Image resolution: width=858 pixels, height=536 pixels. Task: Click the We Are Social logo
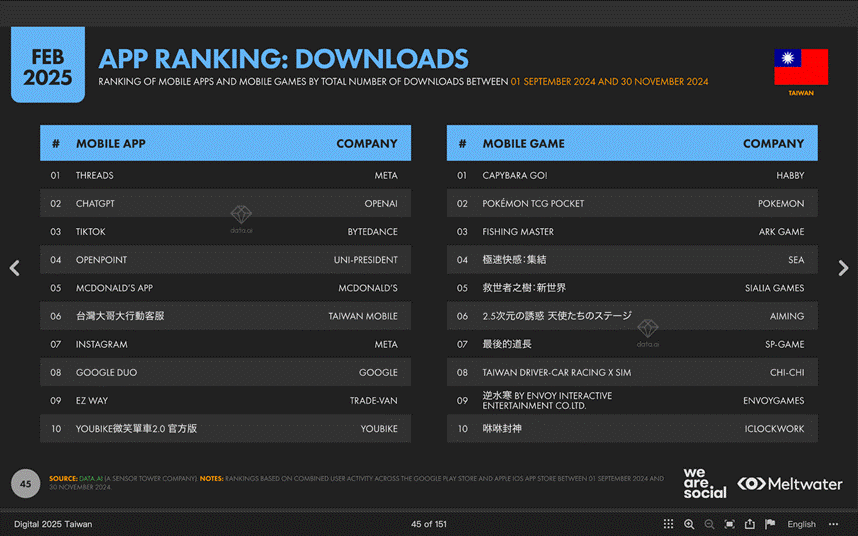click(x=704, y=483)
